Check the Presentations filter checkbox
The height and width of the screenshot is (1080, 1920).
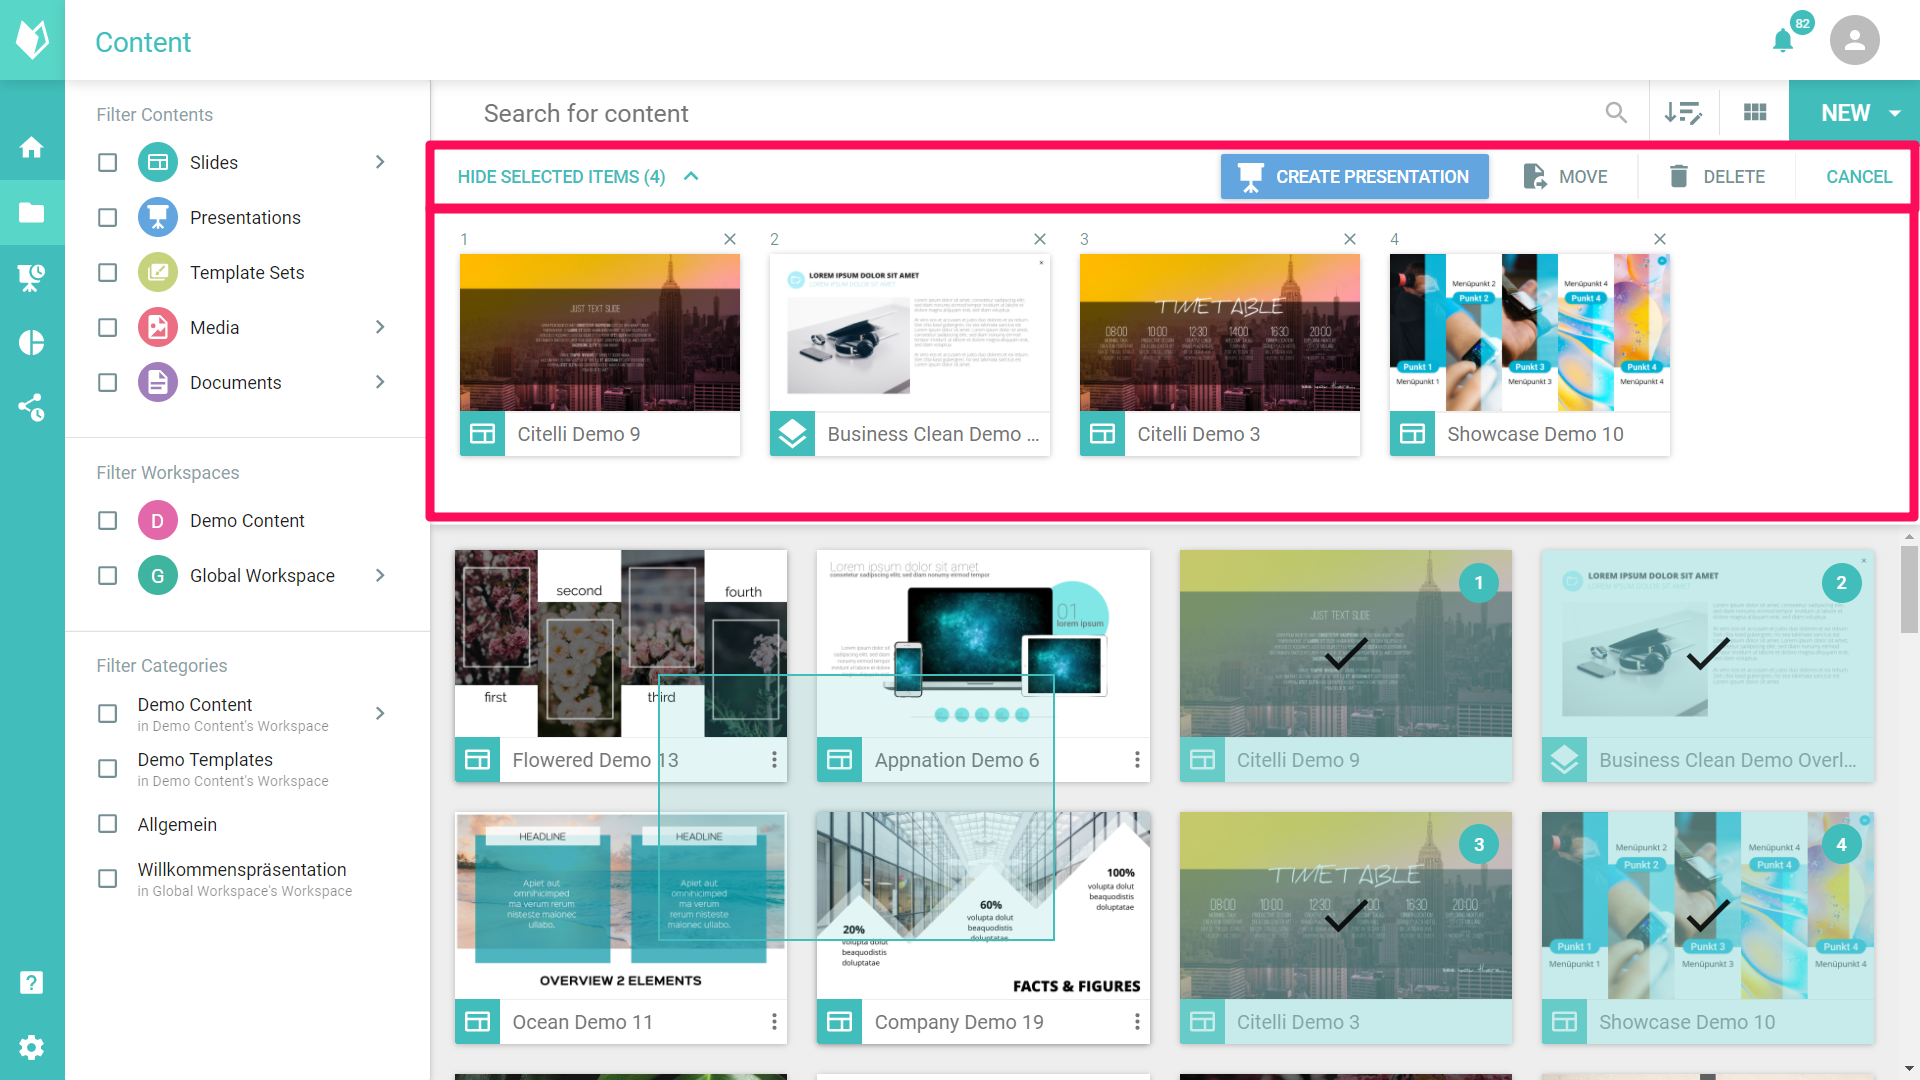click(x=108, y=218)
